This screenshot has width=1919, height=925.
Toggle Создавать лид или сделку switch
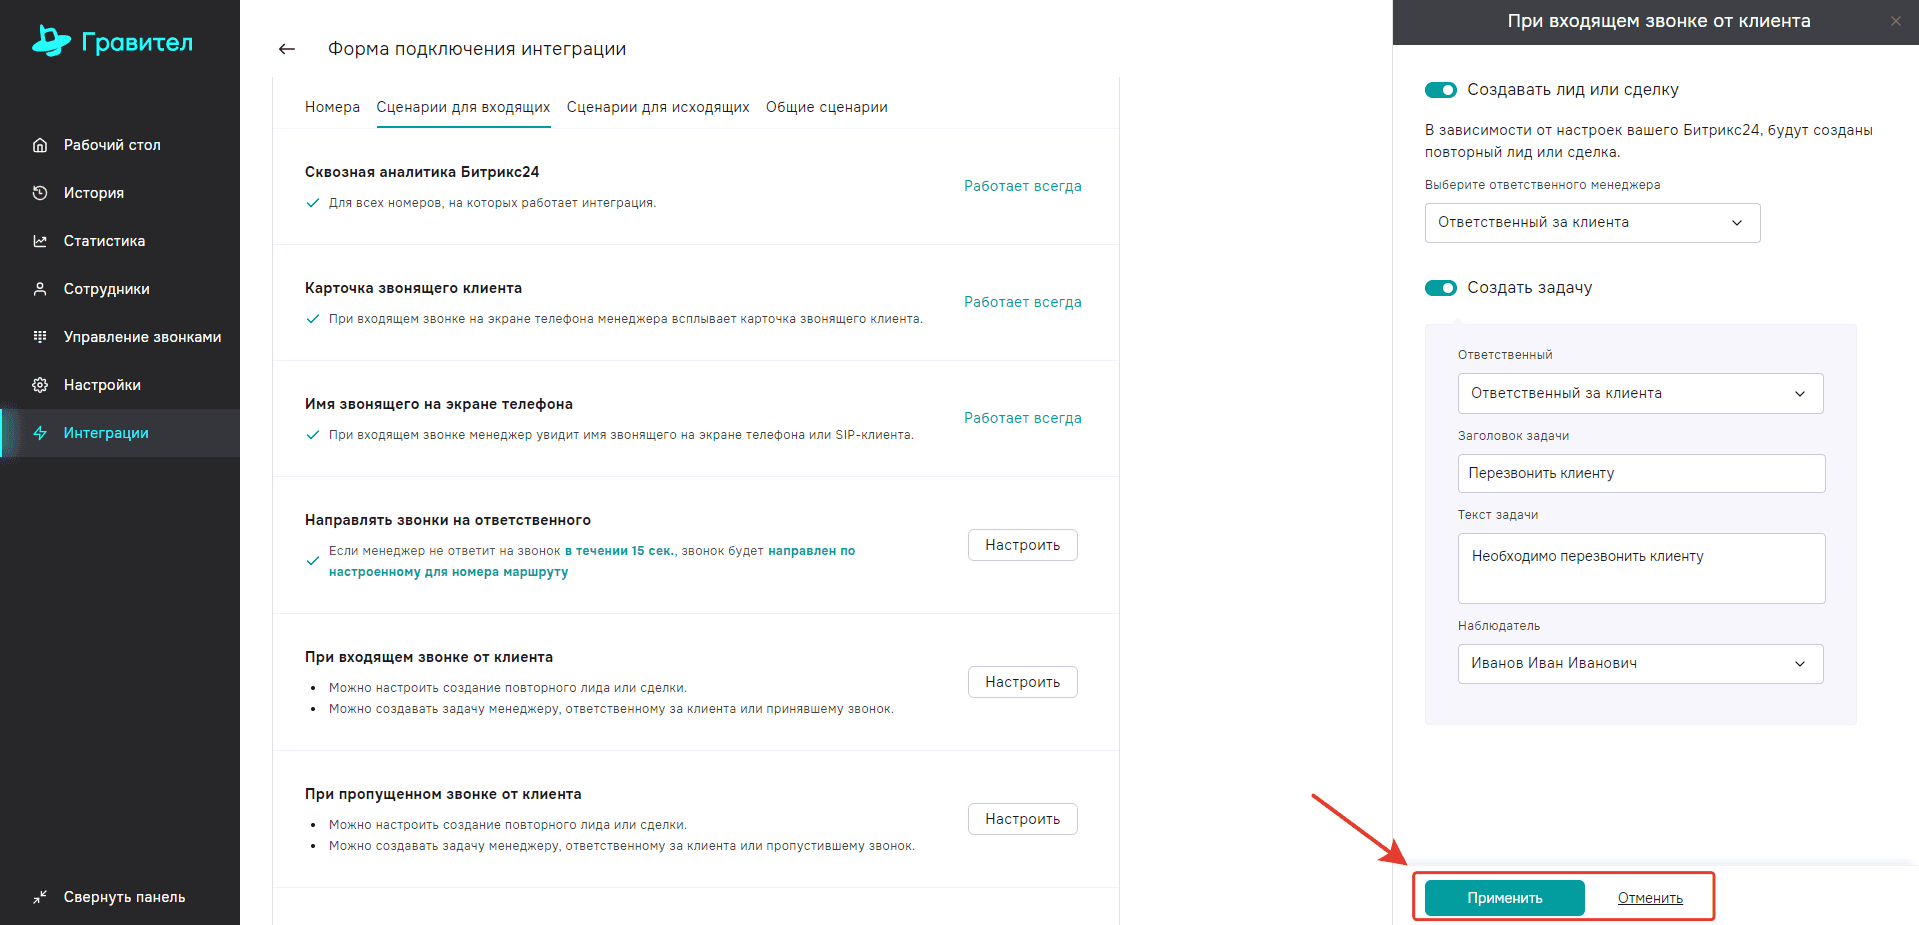click(x=1441, y=90)
